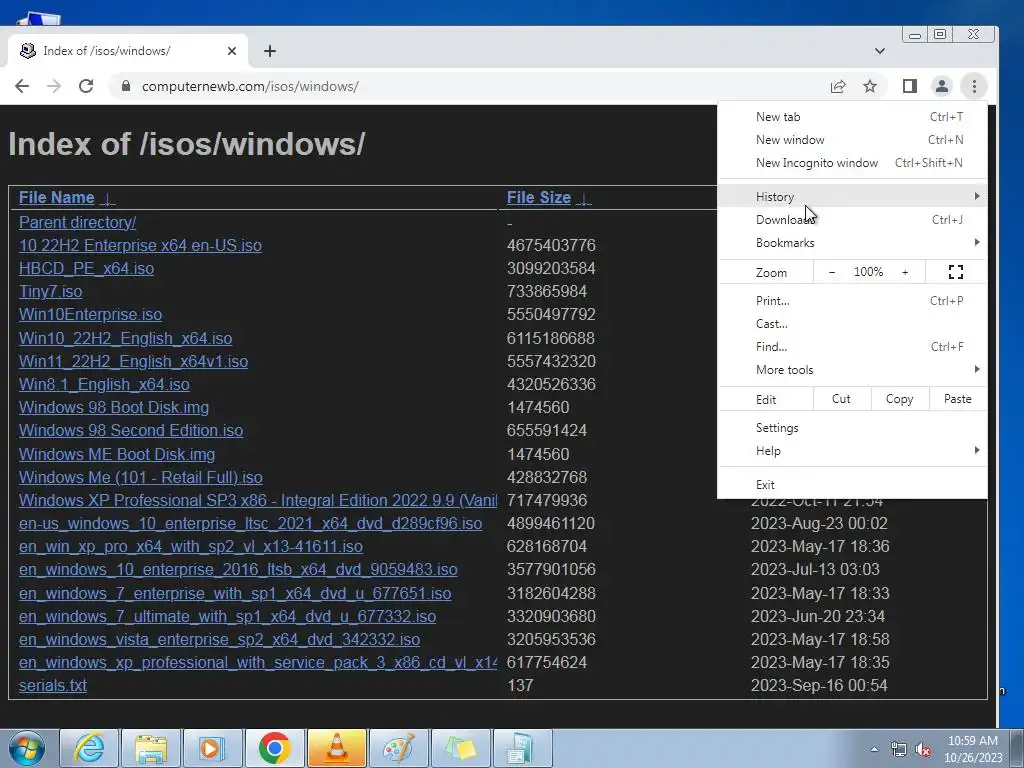1024x768 pixels.
Task: Expand More tools submenu
Action: click(x=852, y=370)
